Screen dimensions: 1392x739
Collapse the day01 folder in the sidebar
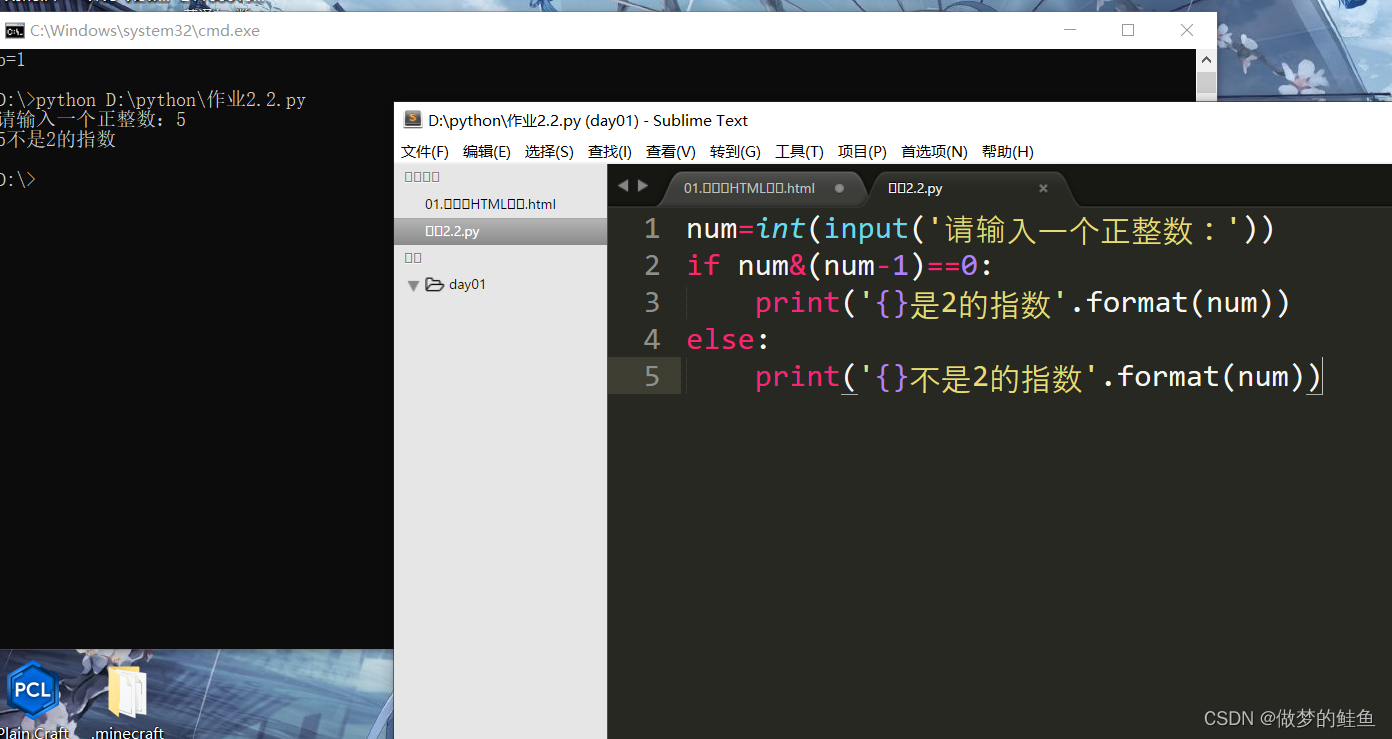(x=413, y=284)
